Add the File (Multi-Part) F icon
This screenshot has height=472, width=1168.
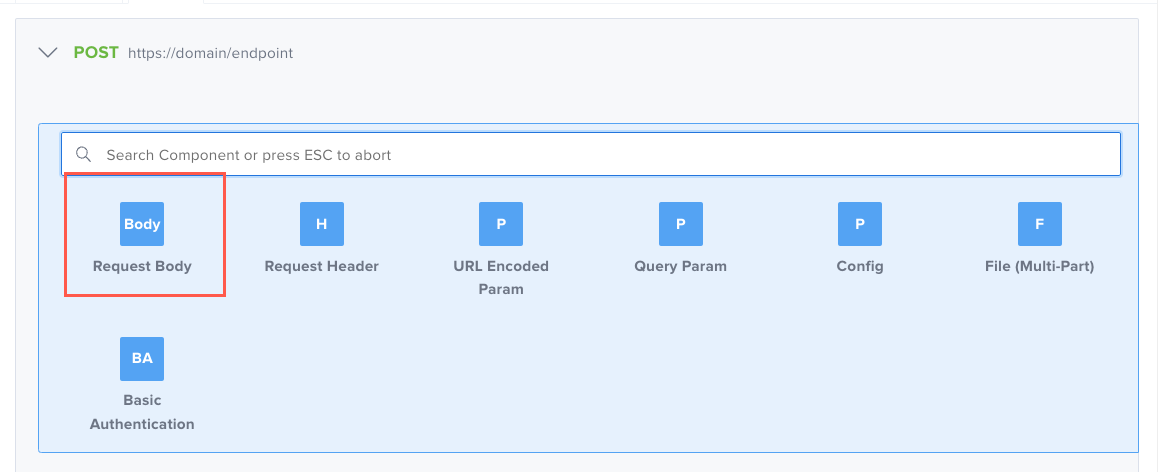[x=1039, y=224]
